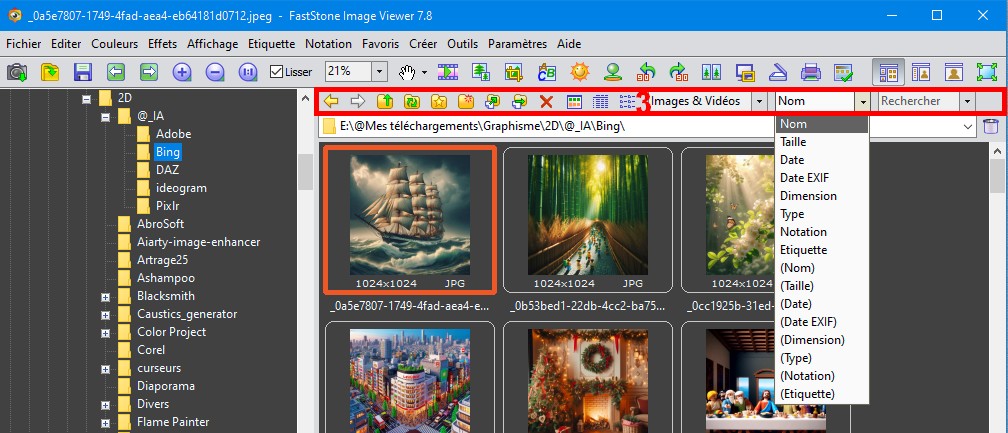Click the wallpaper monitor icon
Screen dimensions: 1008x433
coord(745,71)
